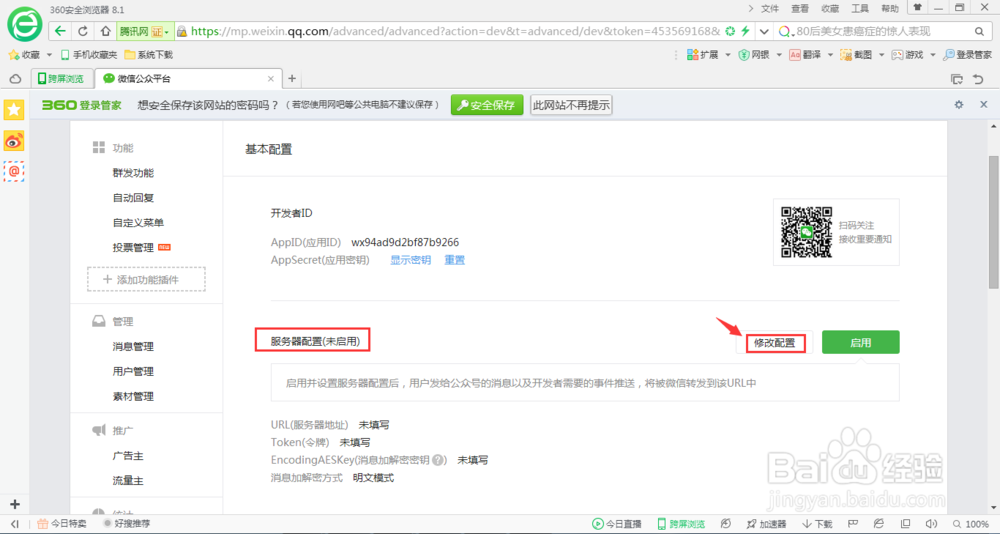Click 今日特卖 in status bar
1000x534 pixels.
[x=62, y=524]
